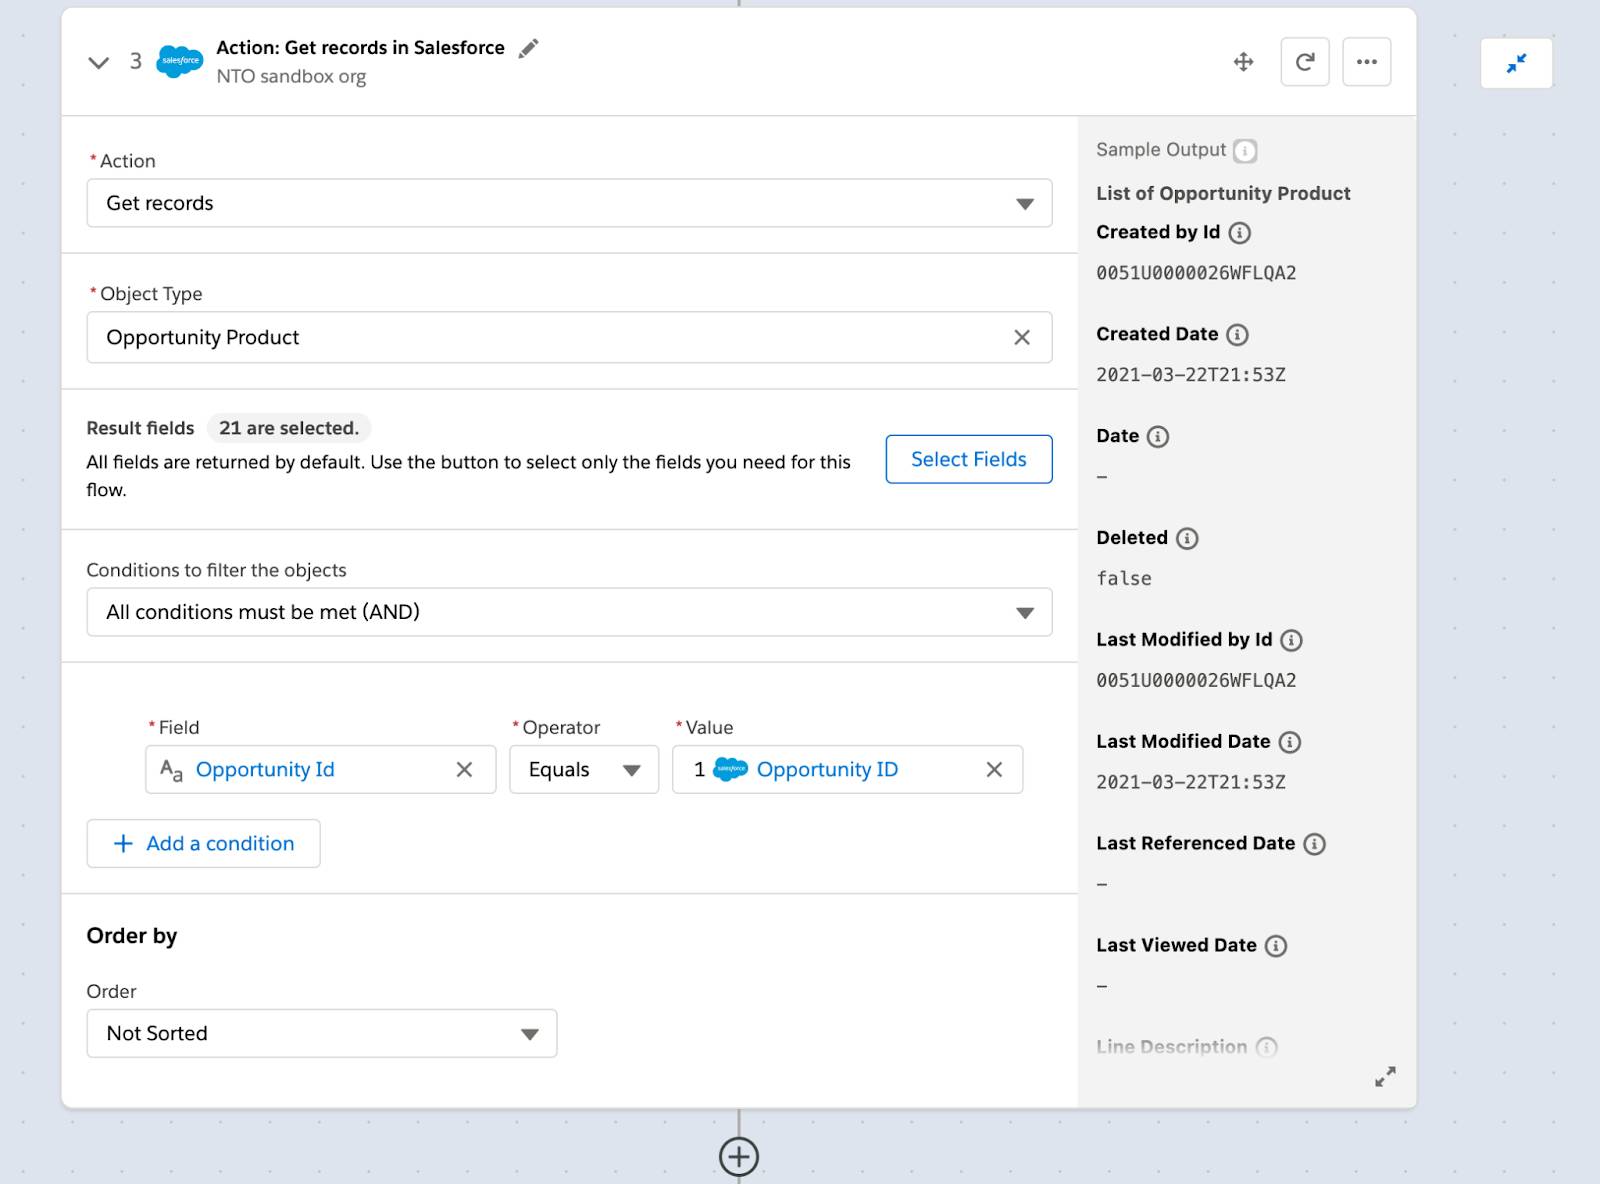The height and width of the screenshot is (1184, 1600).
Task: Click info icon beside Last Modified Date
Action: point(1290,742)
